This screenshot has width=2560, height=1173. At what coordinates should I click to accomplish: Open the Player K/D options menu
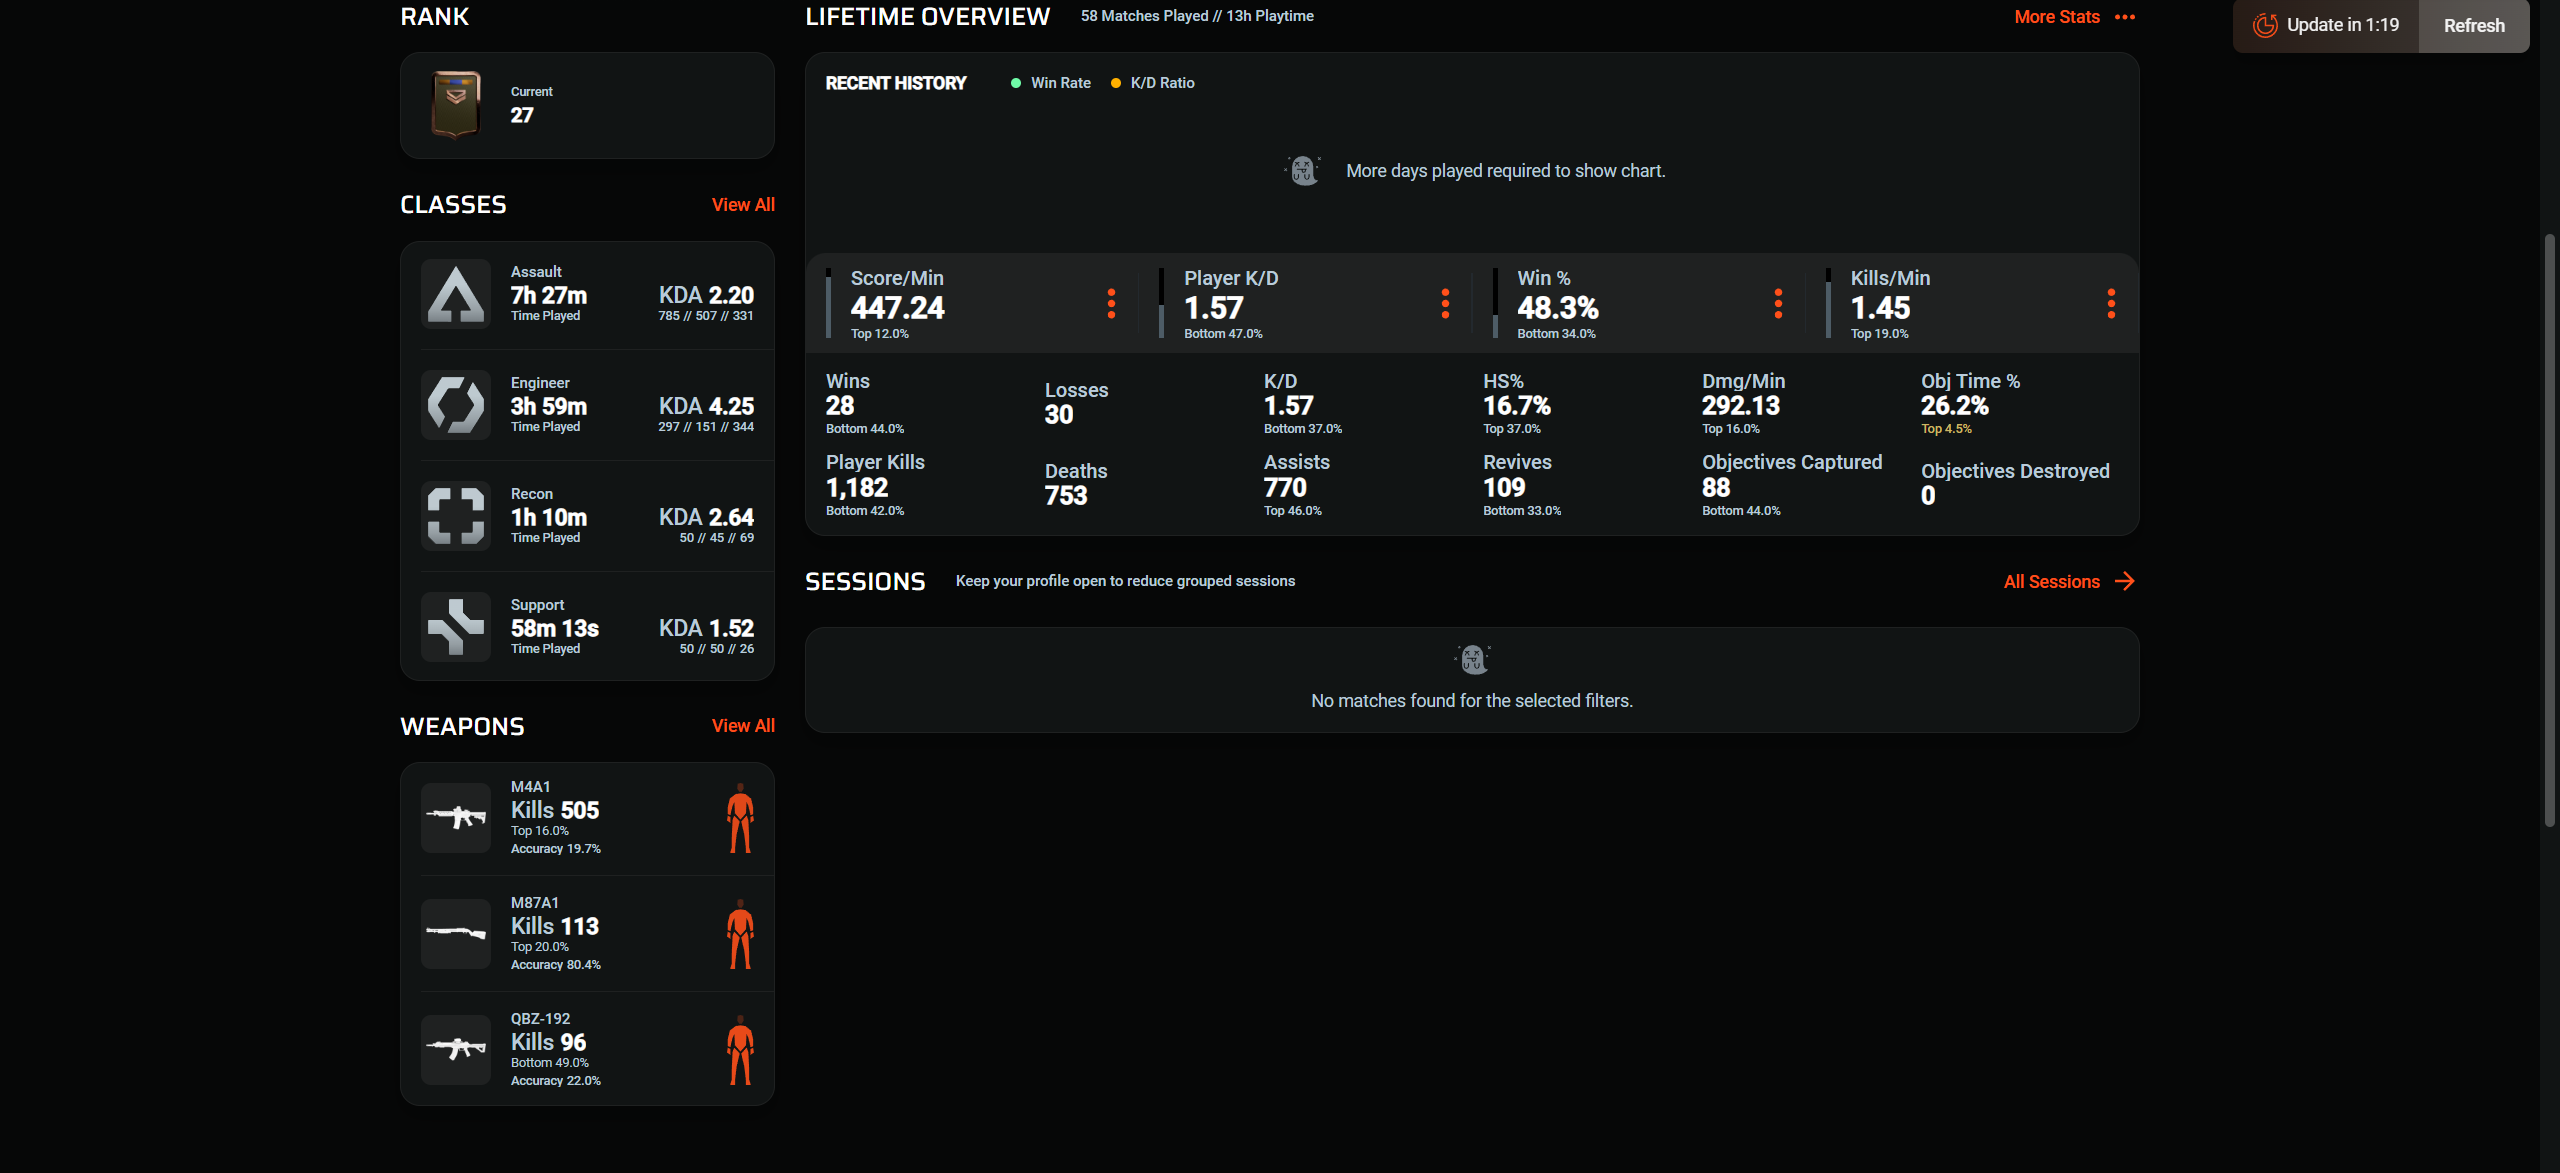pyautogui.click(x=1445, y=303)
